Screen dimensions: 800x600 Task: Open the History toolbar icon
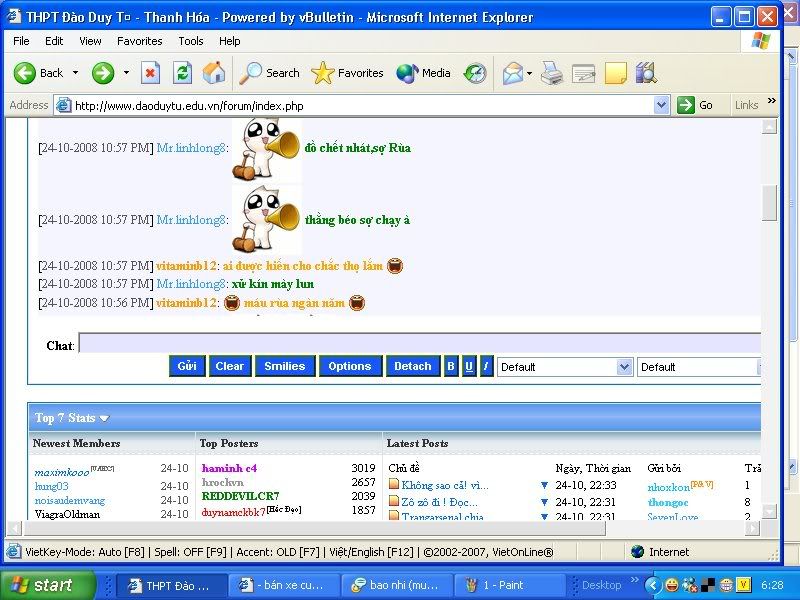(475, 73)
